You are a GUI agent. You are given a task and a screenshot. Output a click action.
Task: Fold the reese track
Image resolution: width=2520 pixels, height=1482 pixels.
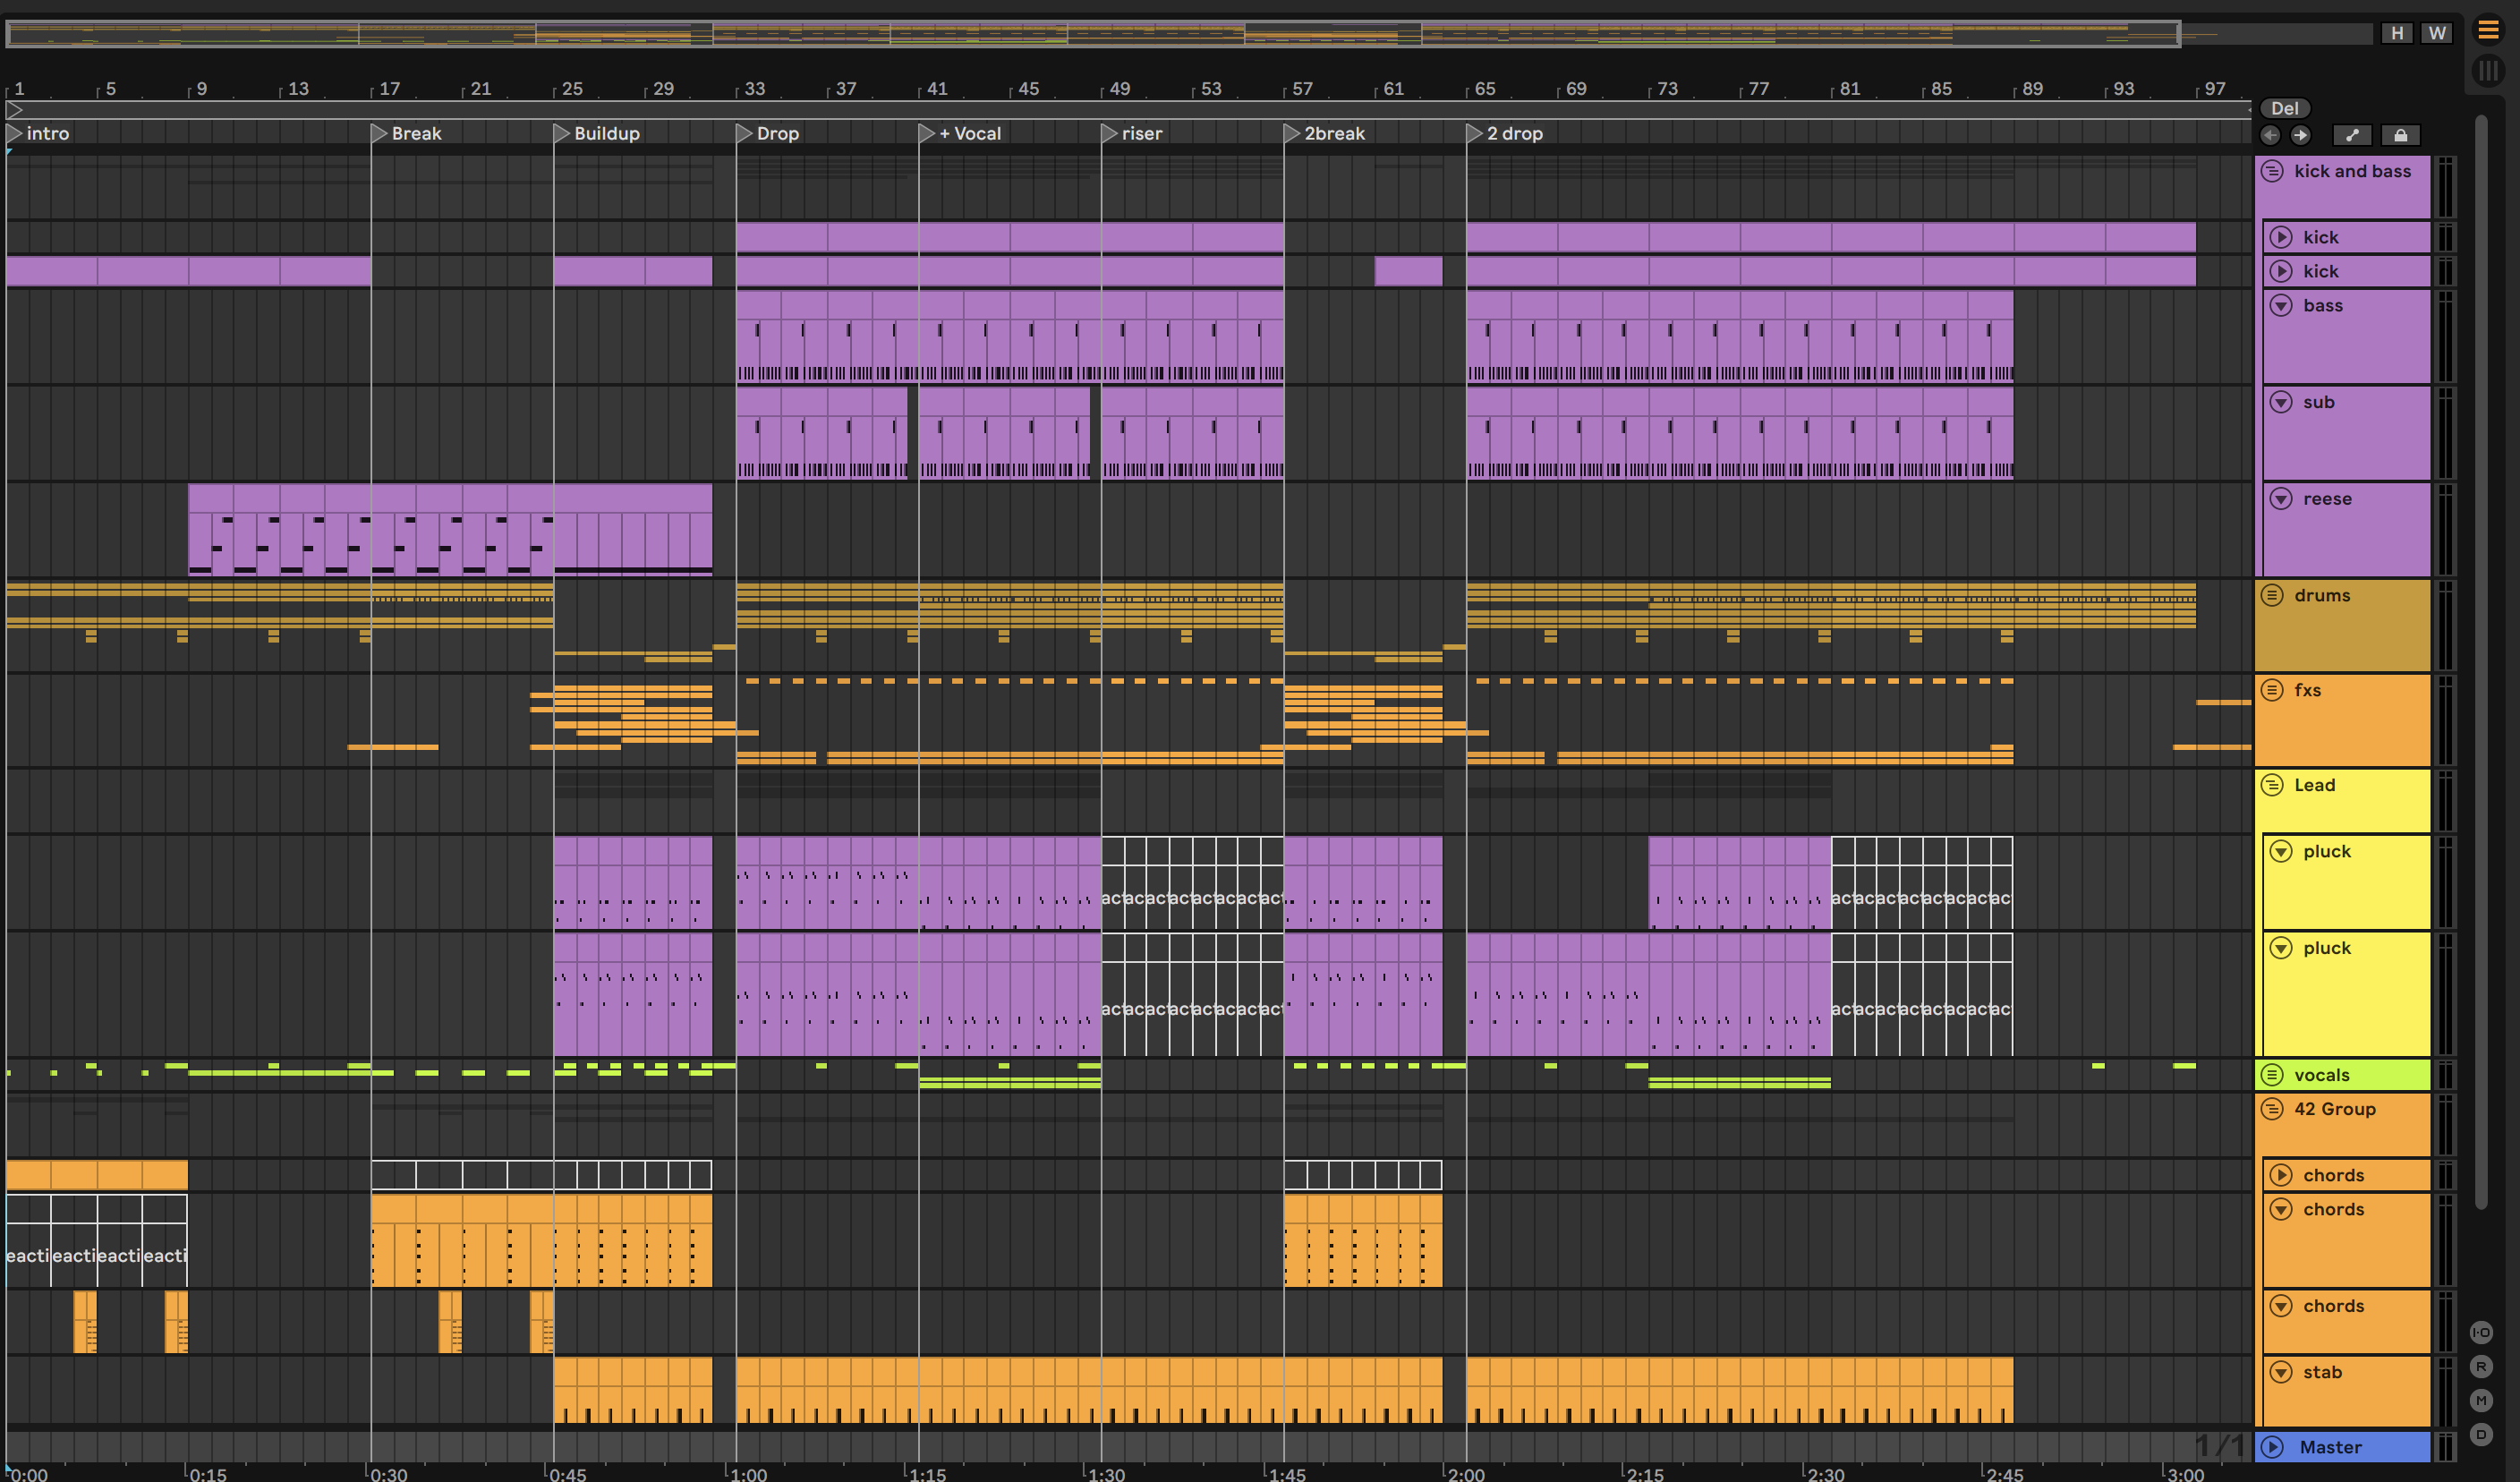click(2281, 498)
